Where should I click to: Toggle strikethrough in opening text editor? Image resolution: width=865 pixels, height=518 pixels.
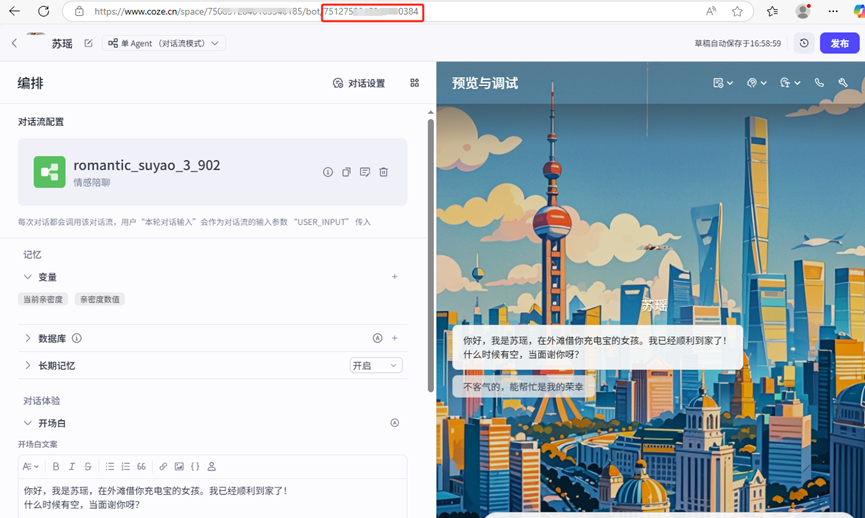tap(88, 467)
